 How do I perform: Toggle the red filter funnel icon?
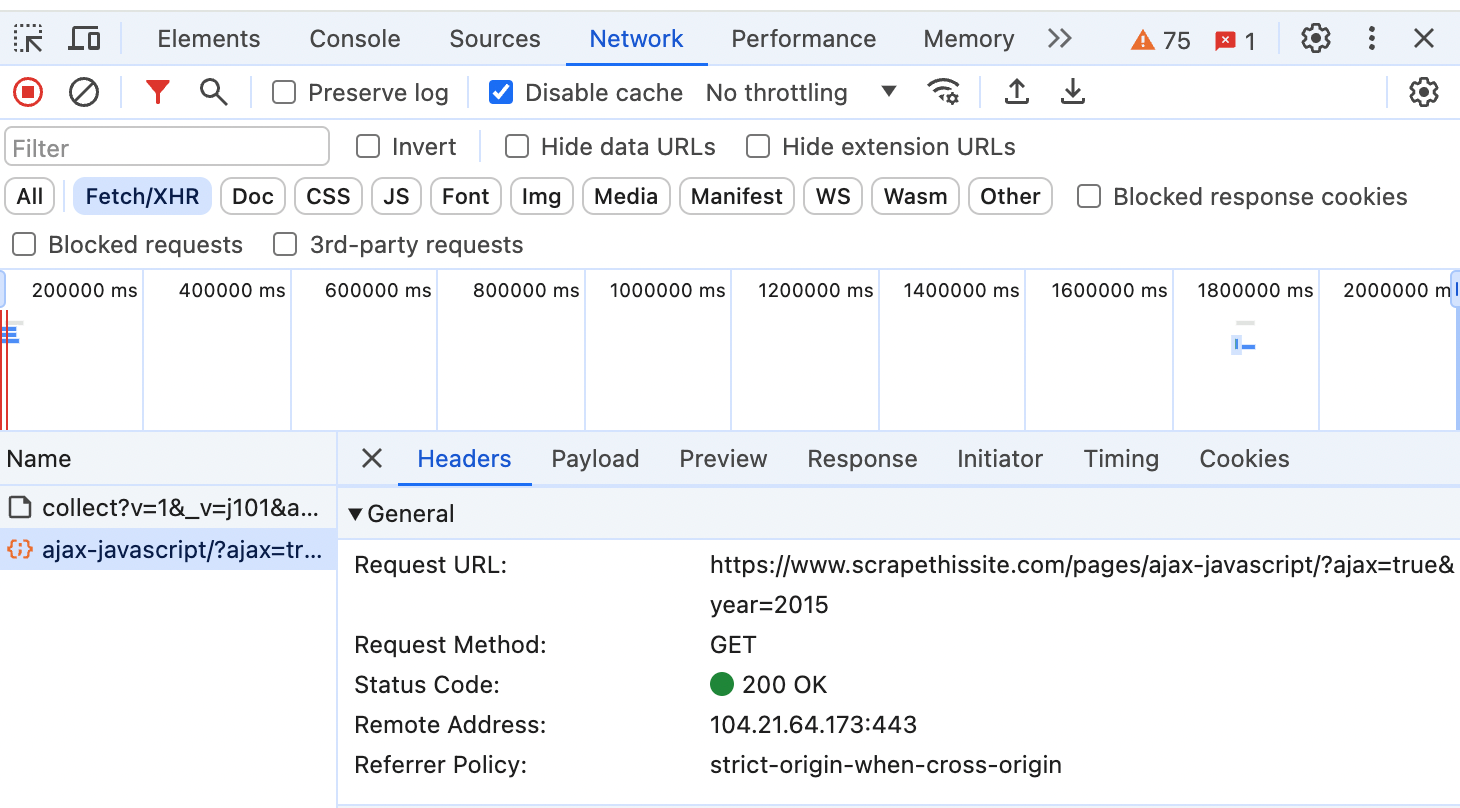(x=157, y=93)
